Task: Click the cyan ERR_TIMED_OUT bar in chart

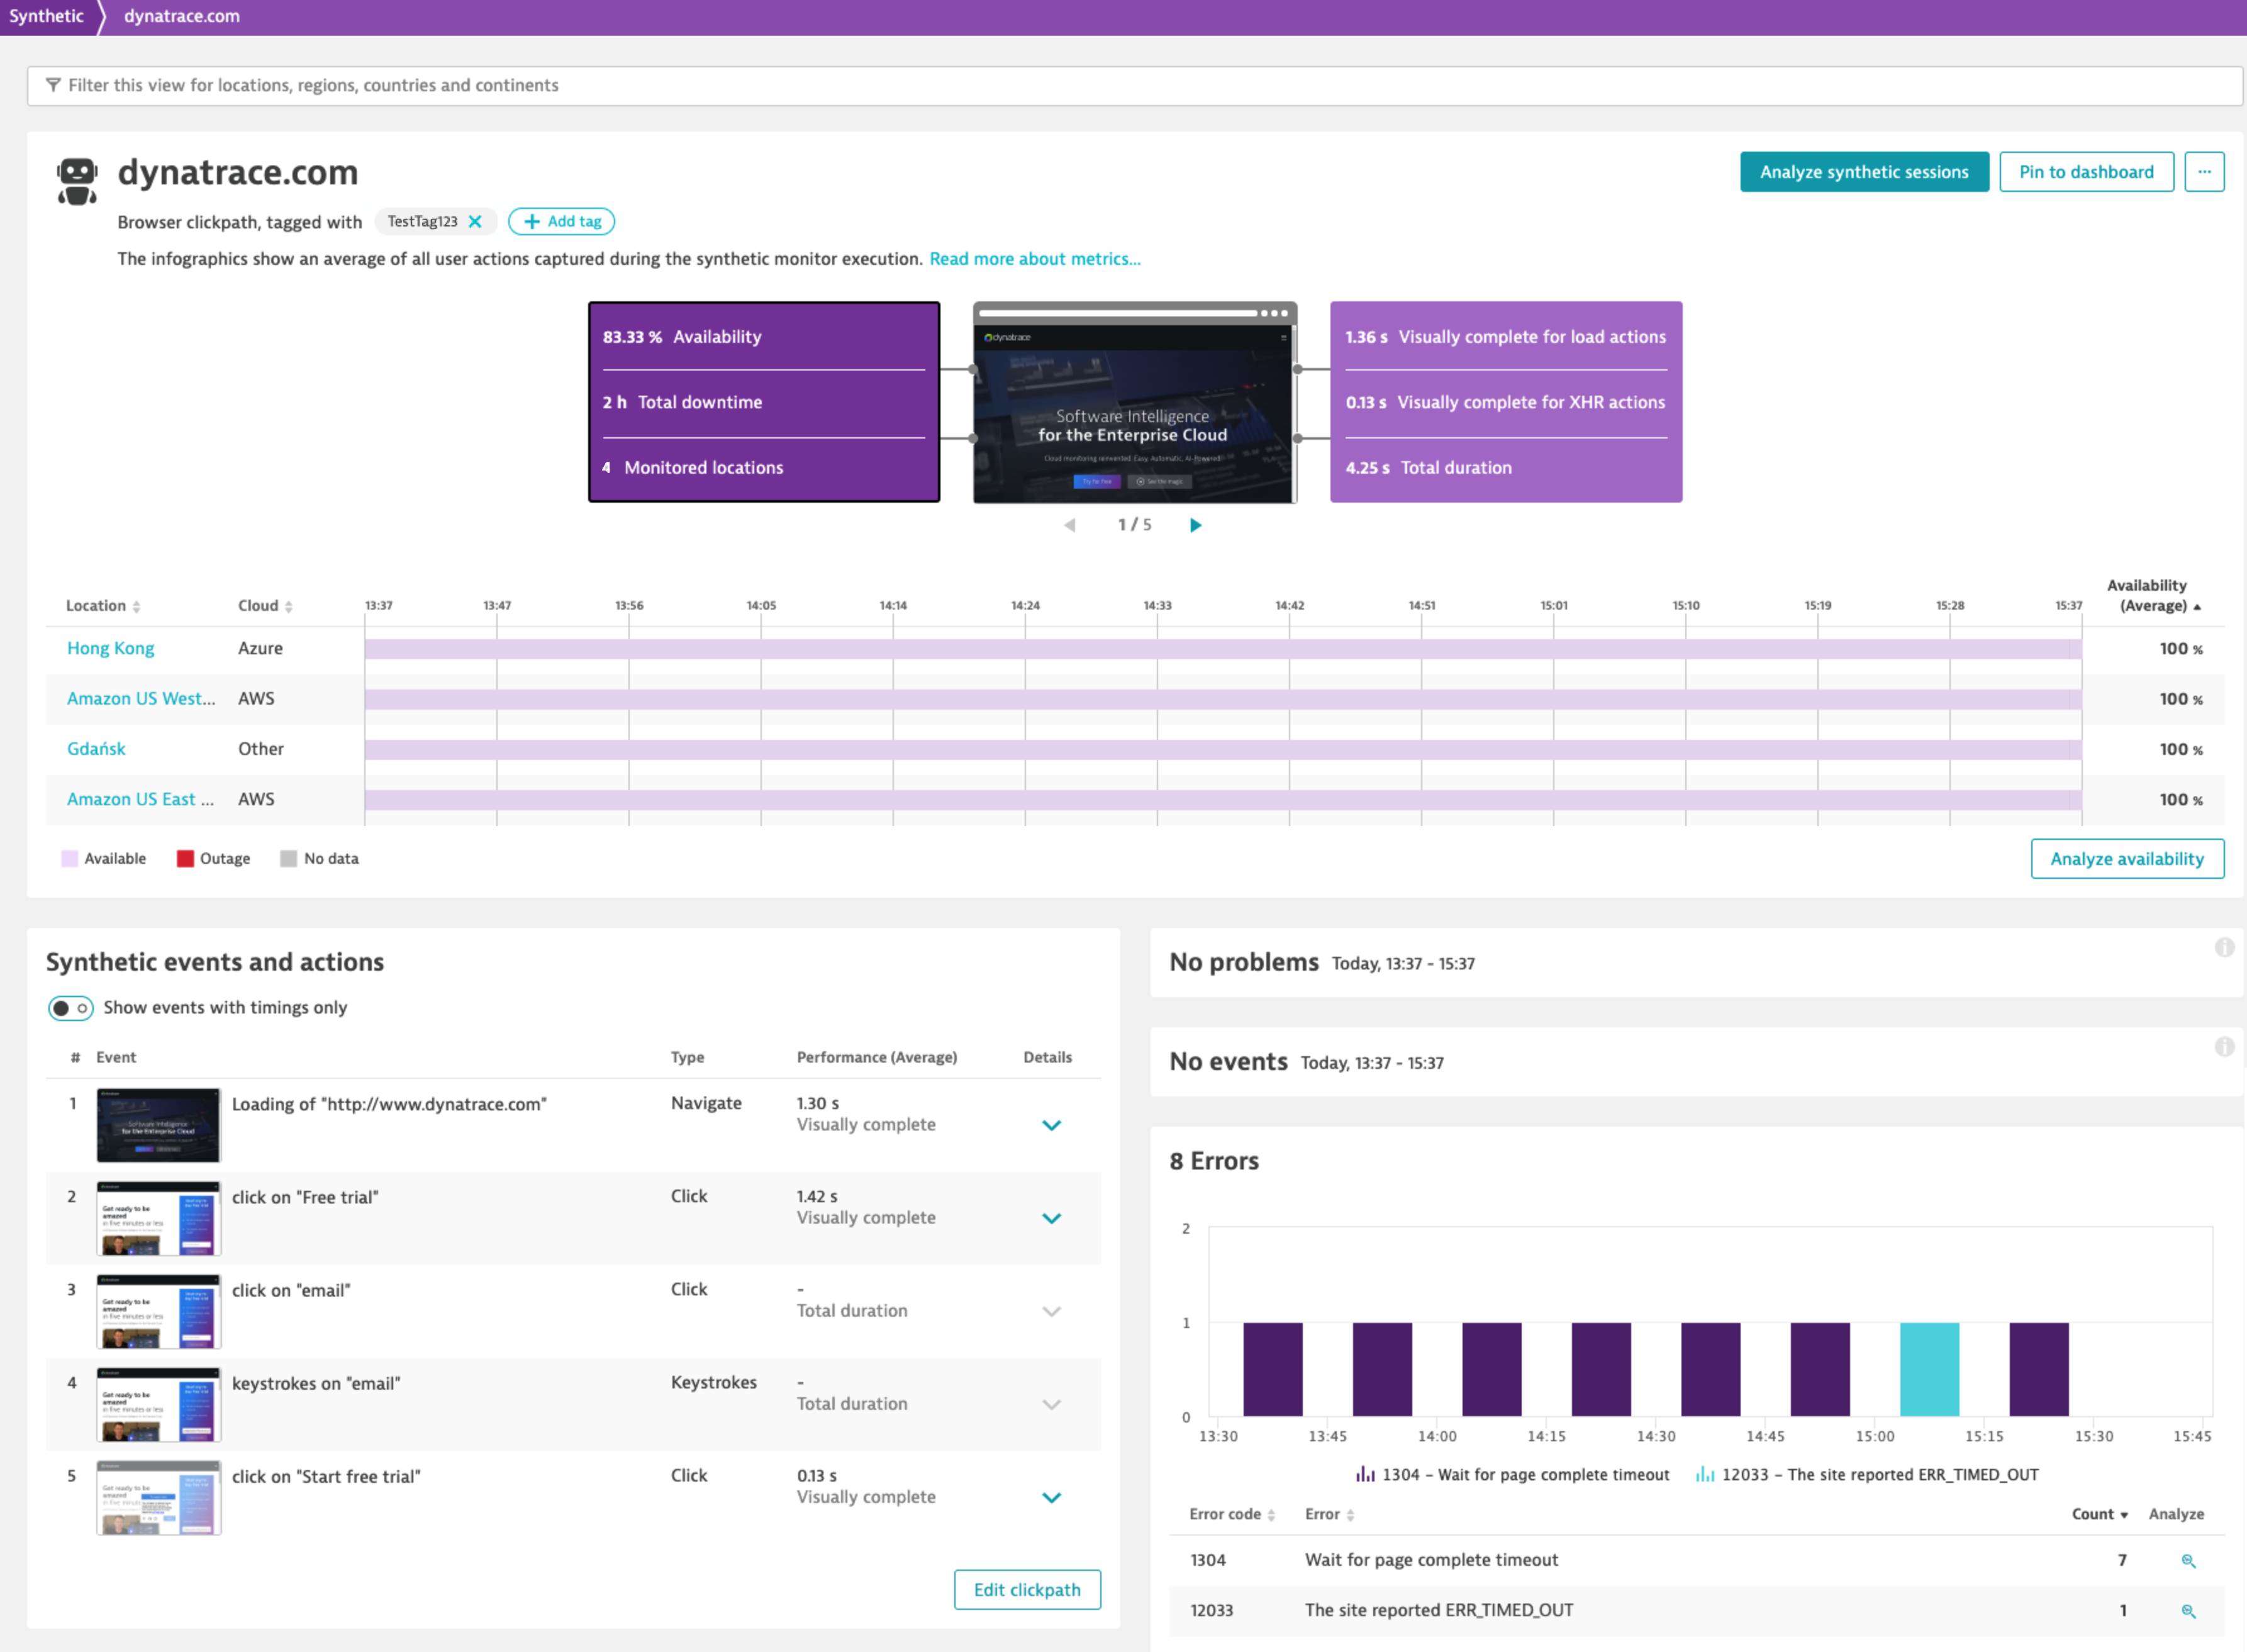Action: [x=1929, y=1369]
